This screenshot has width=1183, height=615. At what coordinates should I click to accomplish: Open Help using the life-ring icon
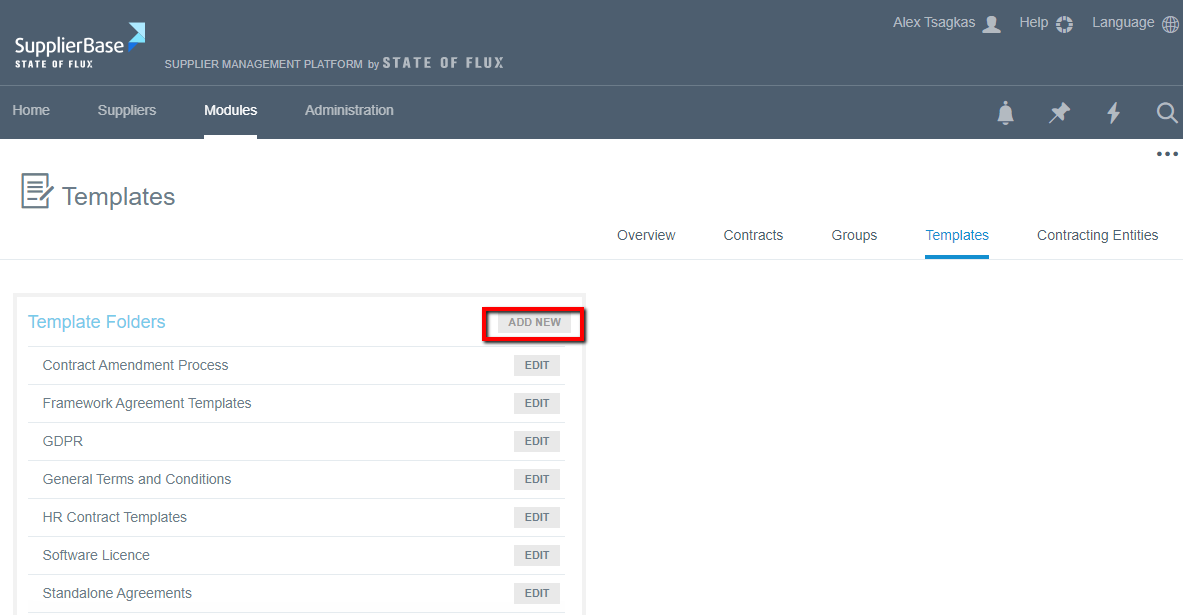point(1062,23)
